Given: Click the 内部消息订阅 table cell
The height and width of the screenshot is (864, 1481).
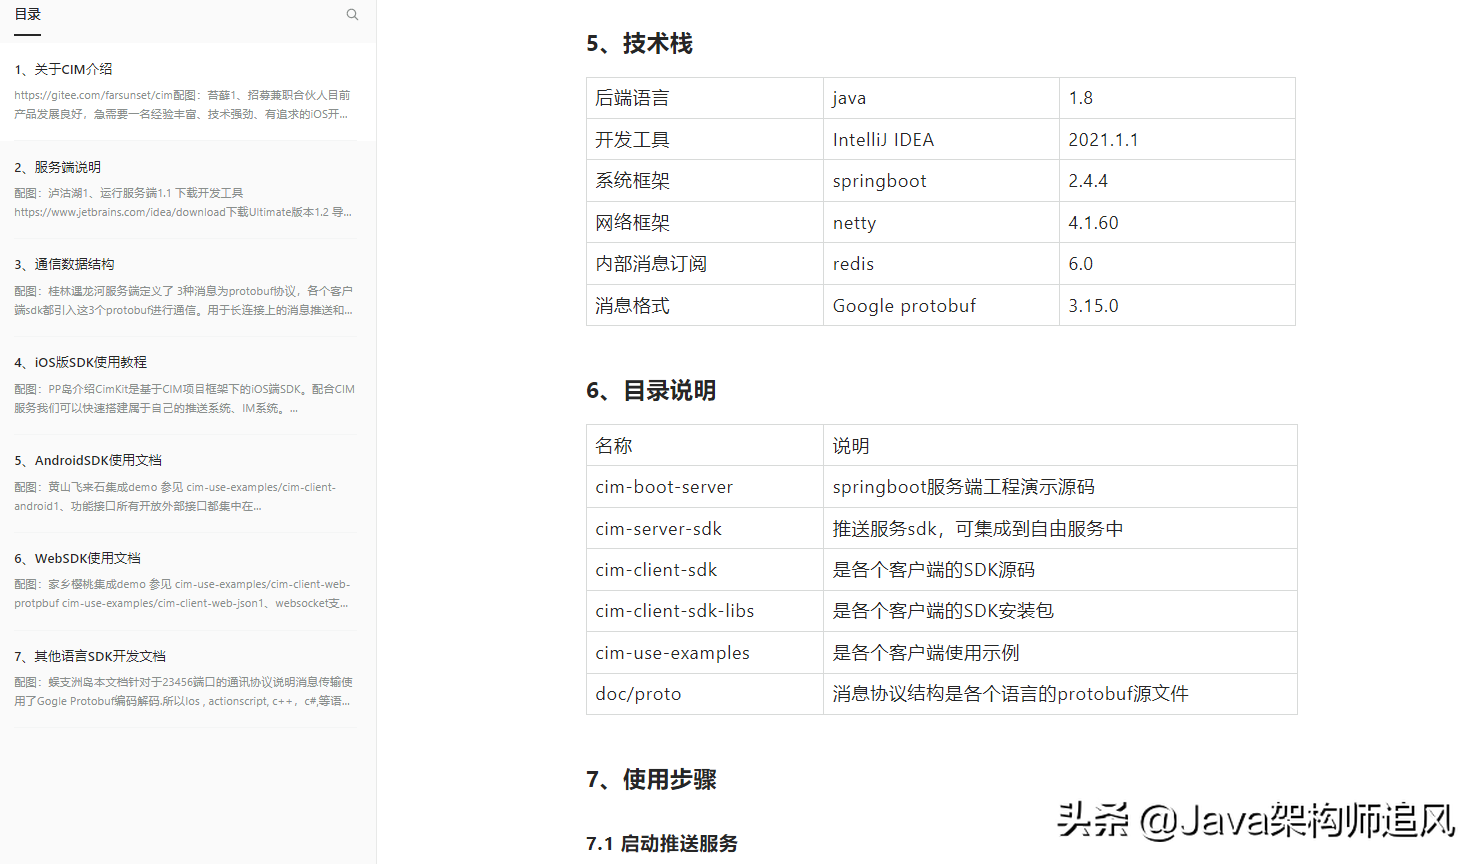Looking at the screenshot, I should [705, 264].
